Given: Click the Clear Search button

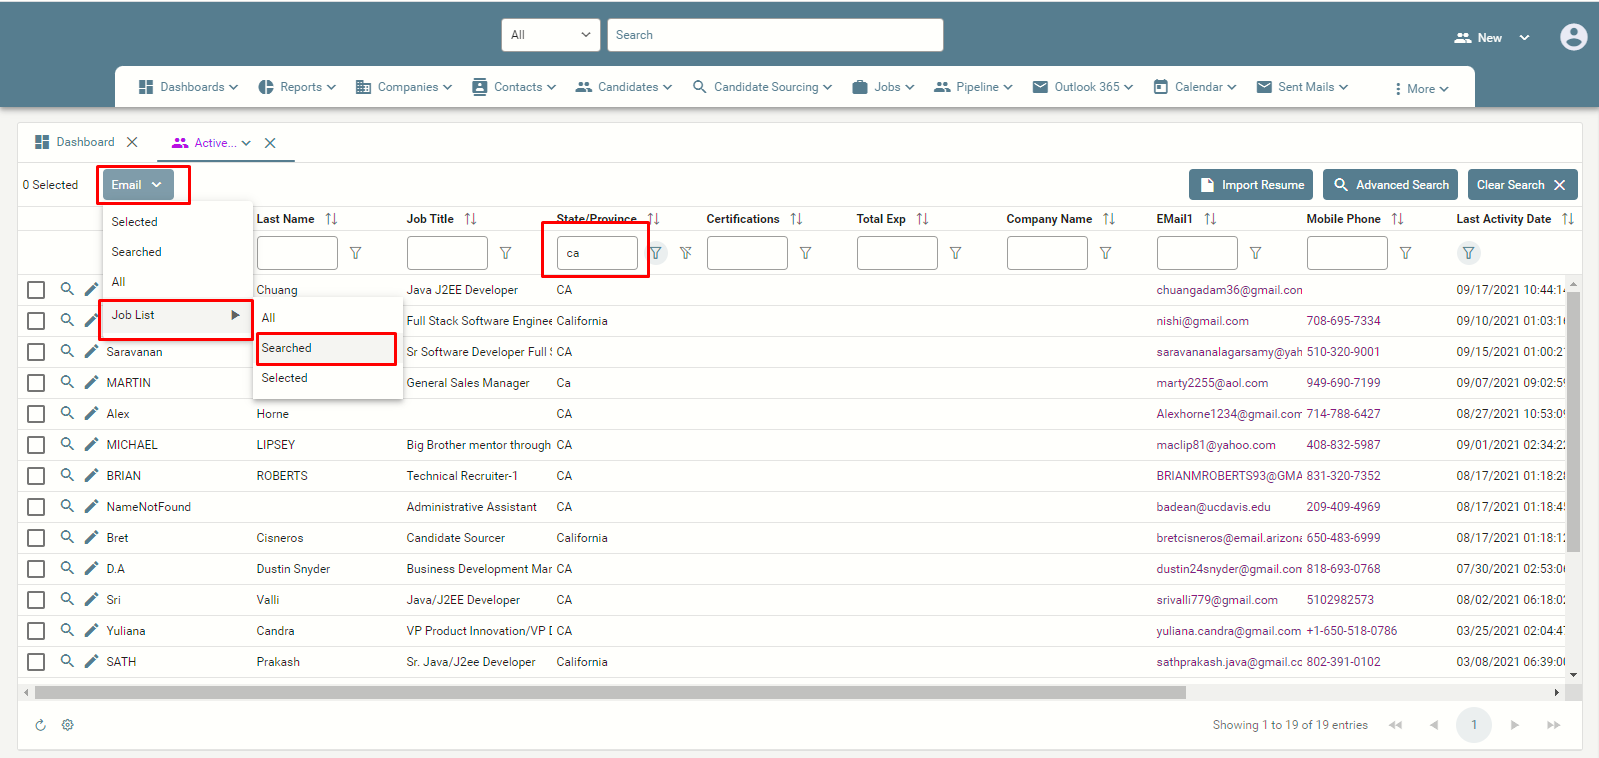Looking at the screenshot, I should click(1522, 185).
